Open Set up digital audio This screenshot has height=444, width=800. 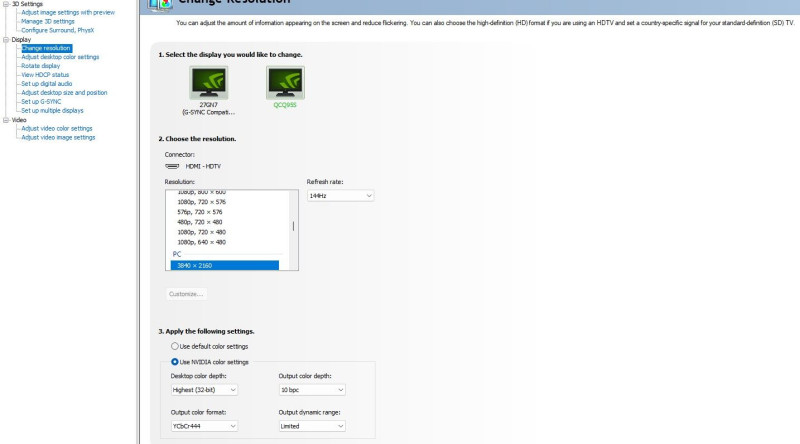[x=46, y=84]
